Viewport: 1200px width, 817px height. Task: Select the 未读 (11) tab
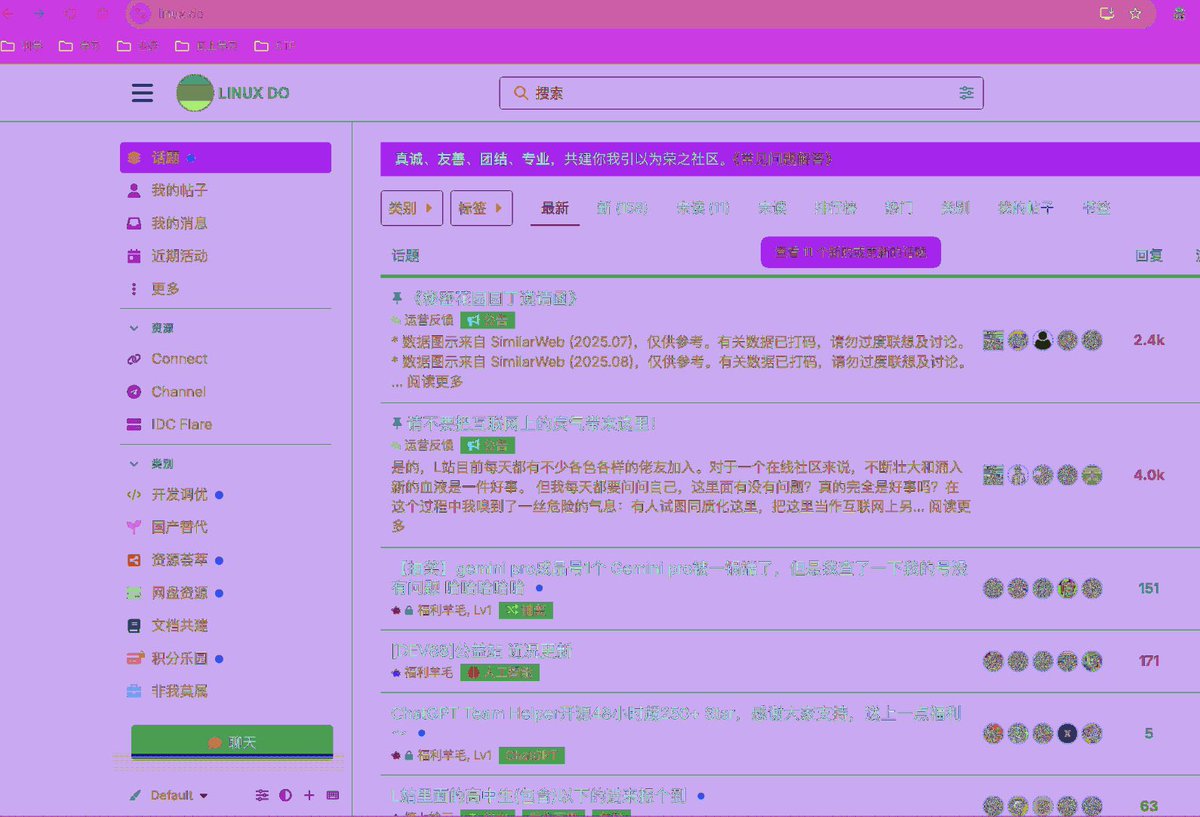click(x=703, y=208)
